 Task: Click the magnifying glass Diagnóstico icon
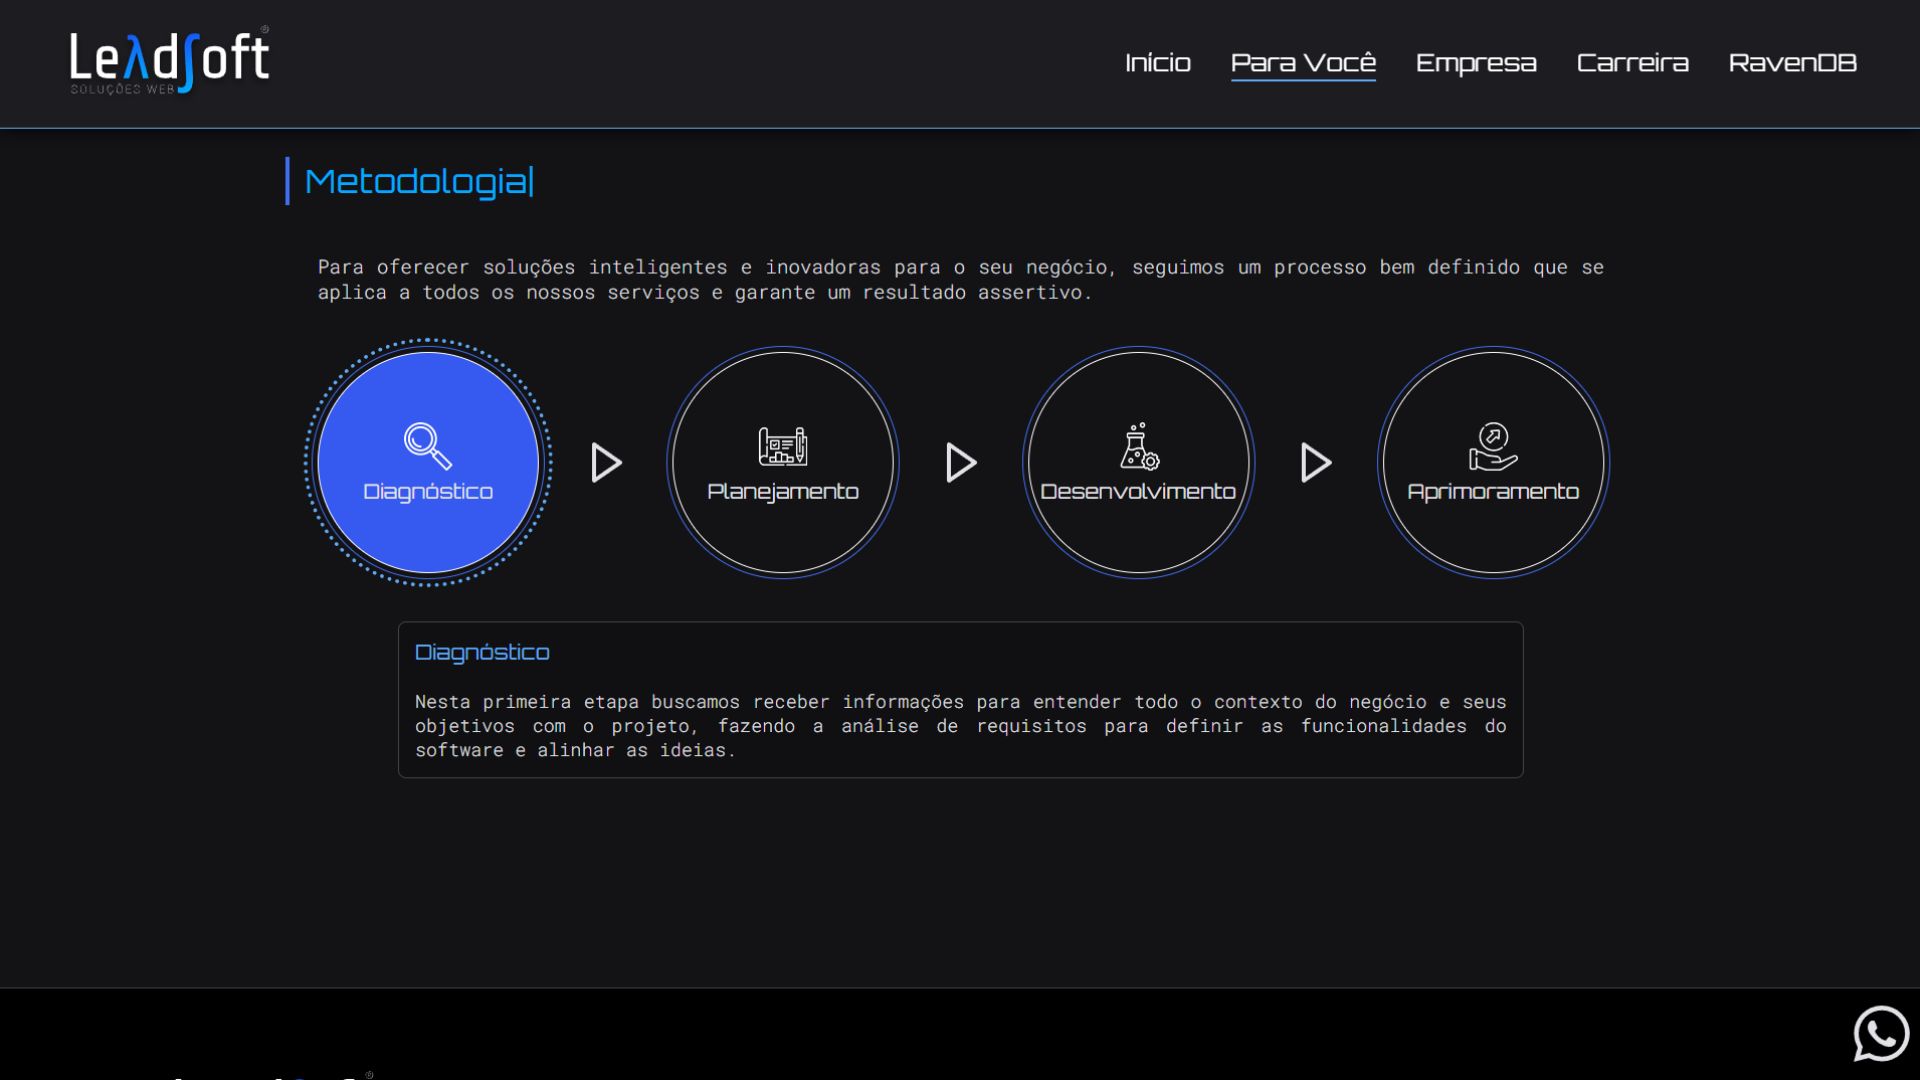click(428, 446)
